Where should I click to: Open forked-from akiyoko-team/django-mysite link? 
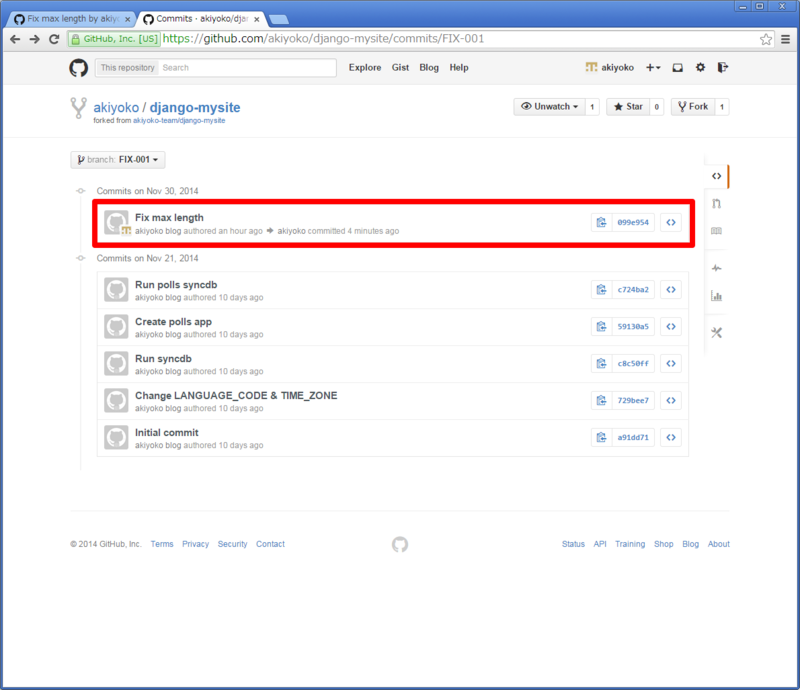pos(179,120)
